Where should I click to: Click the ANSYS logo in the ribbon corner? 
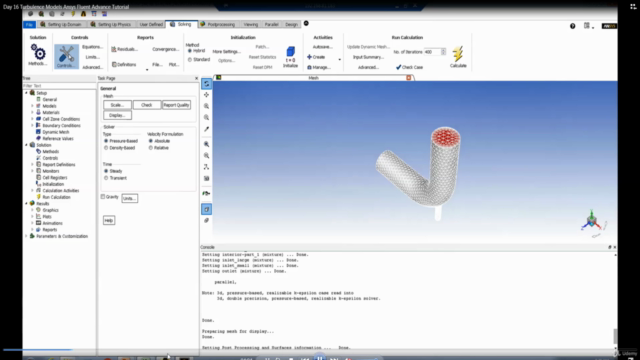pyautogui.click(x=609, y=26)
